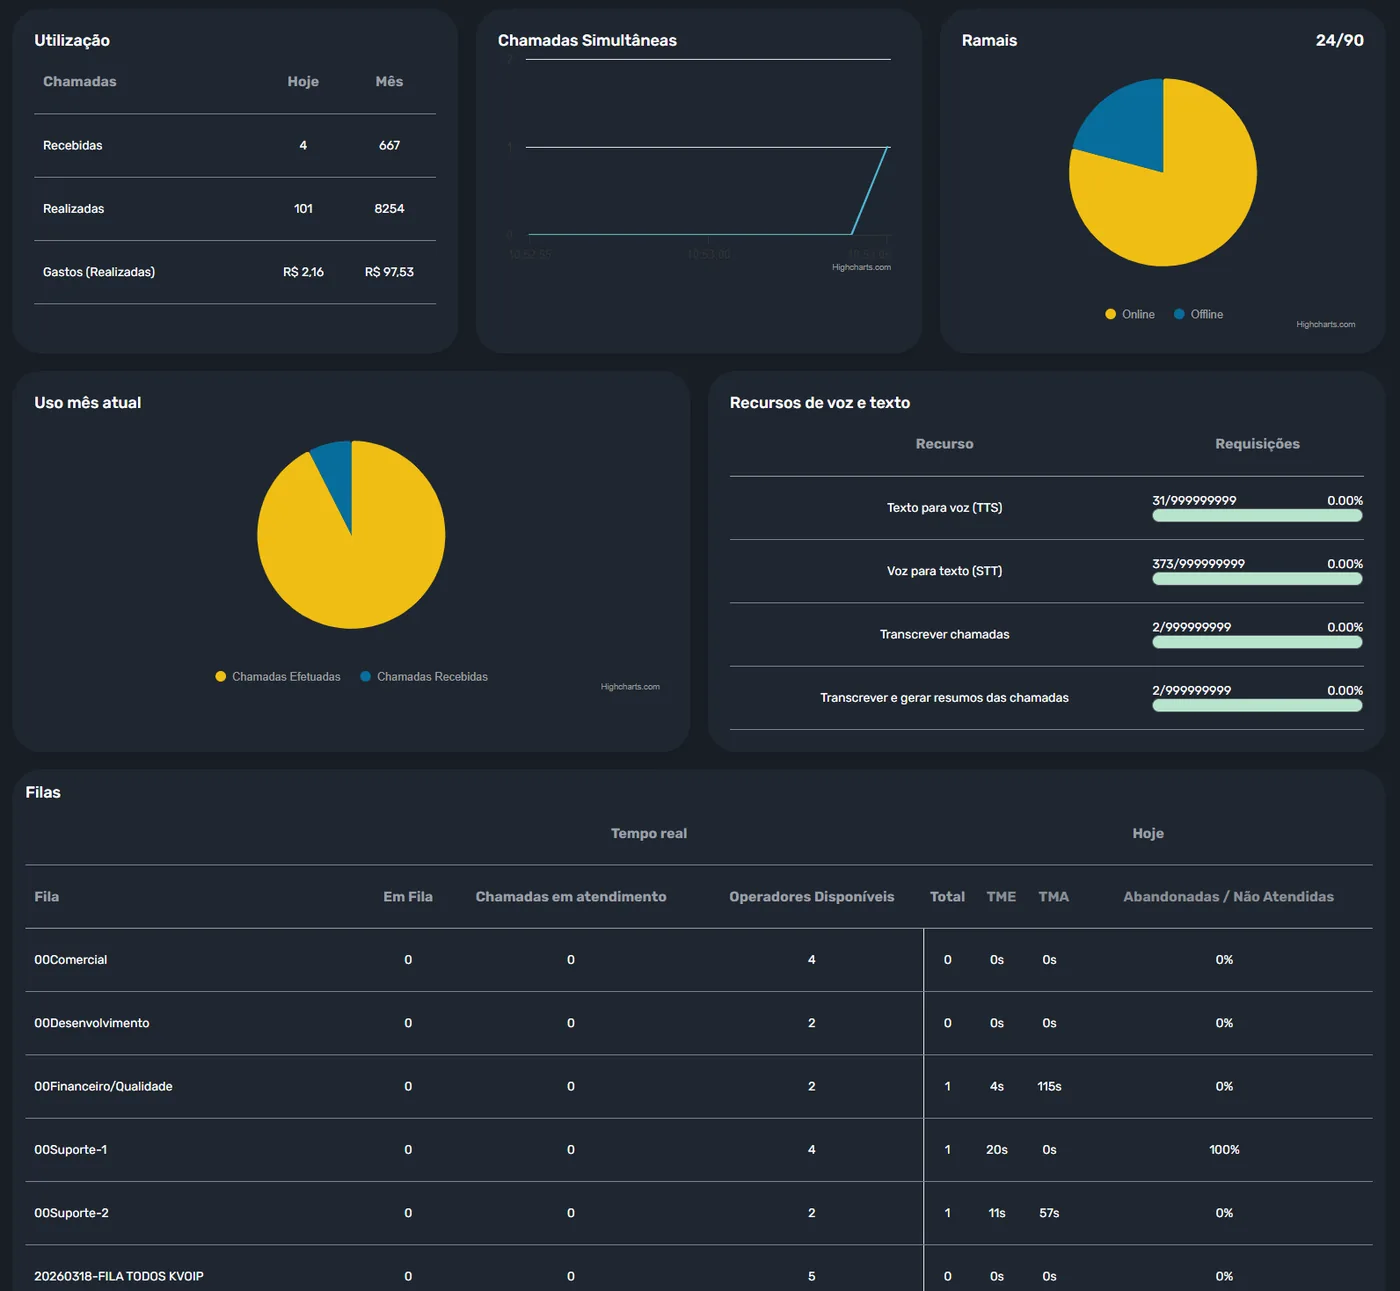Click the Voz para texto (STT) progress bar

click(x=1257, y=579)
